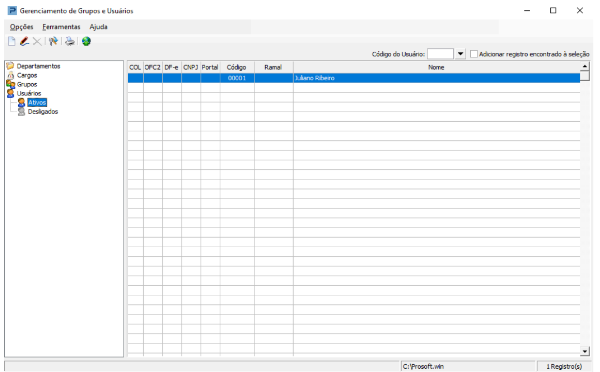Click the Código do Usuário input field
The height and width of the screenshot is (372, 600).
(x=440, y=54)
